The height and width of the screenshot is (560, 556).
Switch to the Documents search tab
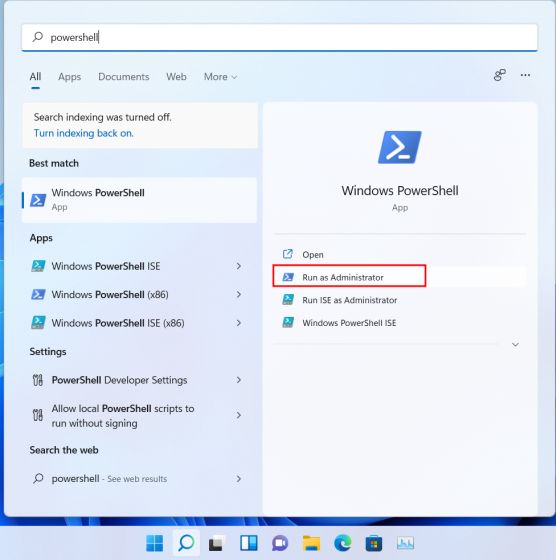124,77
